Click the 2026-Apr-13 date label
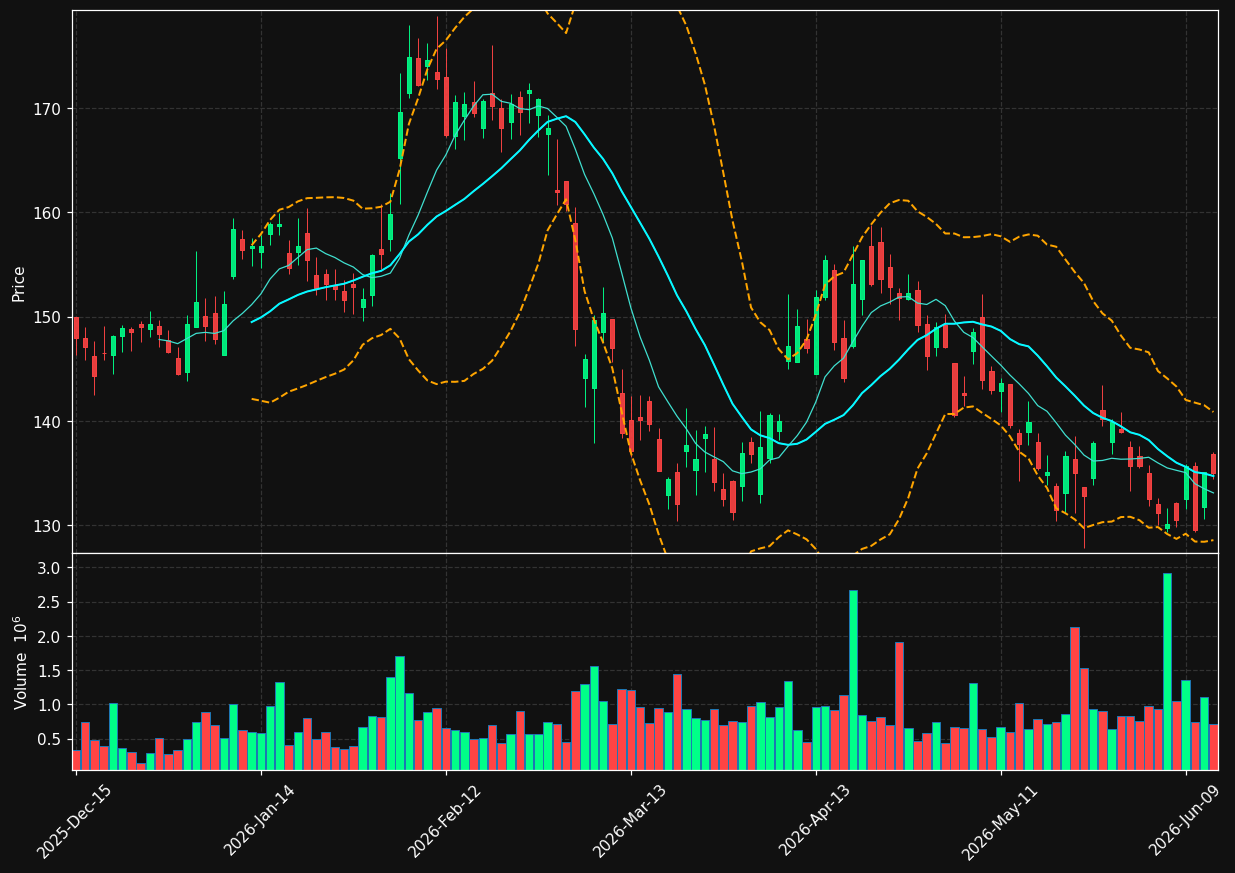 (815, 819)
